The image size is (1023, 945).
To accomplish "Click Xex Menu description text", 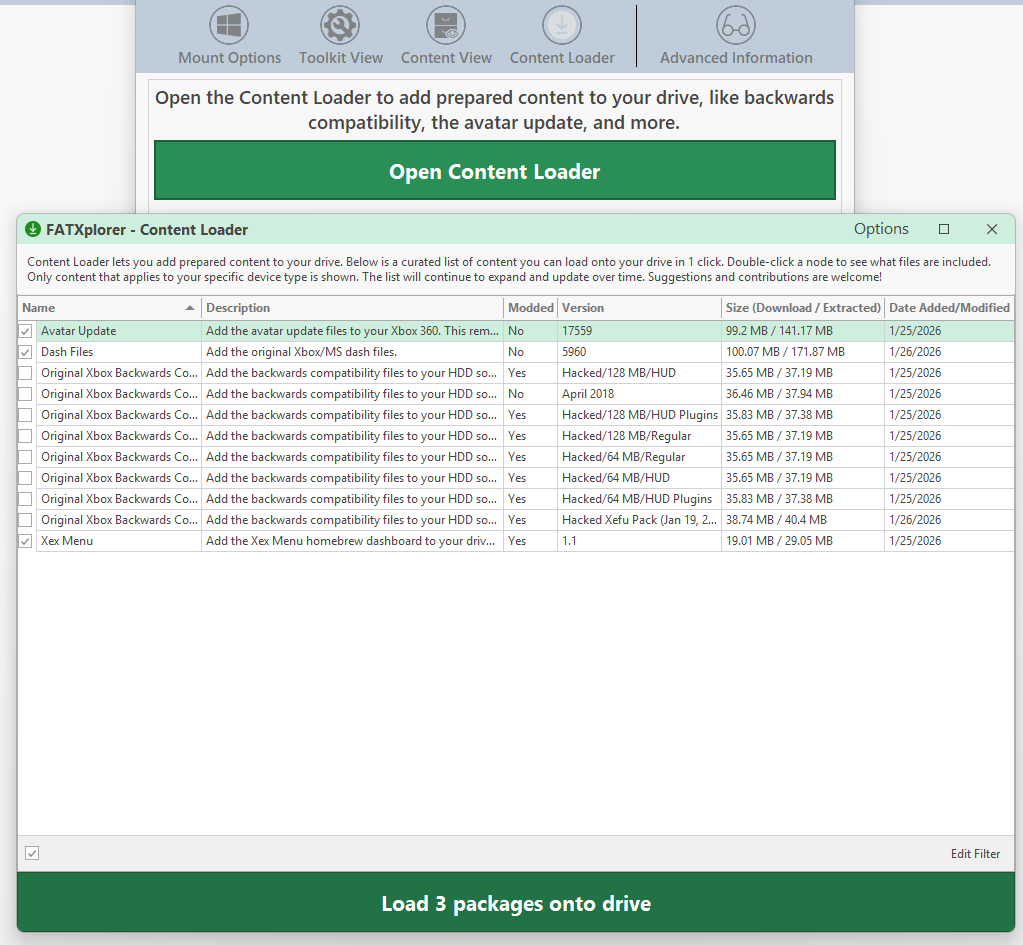I will coord(350,541).
